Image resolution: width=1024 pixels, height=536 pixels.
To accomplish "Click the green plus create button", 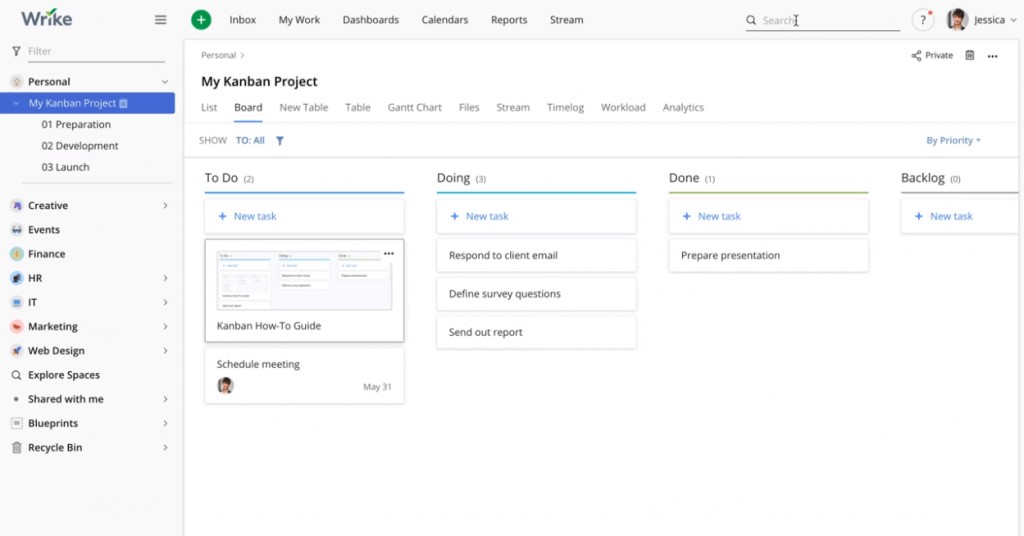I will (x=201, y=20).
